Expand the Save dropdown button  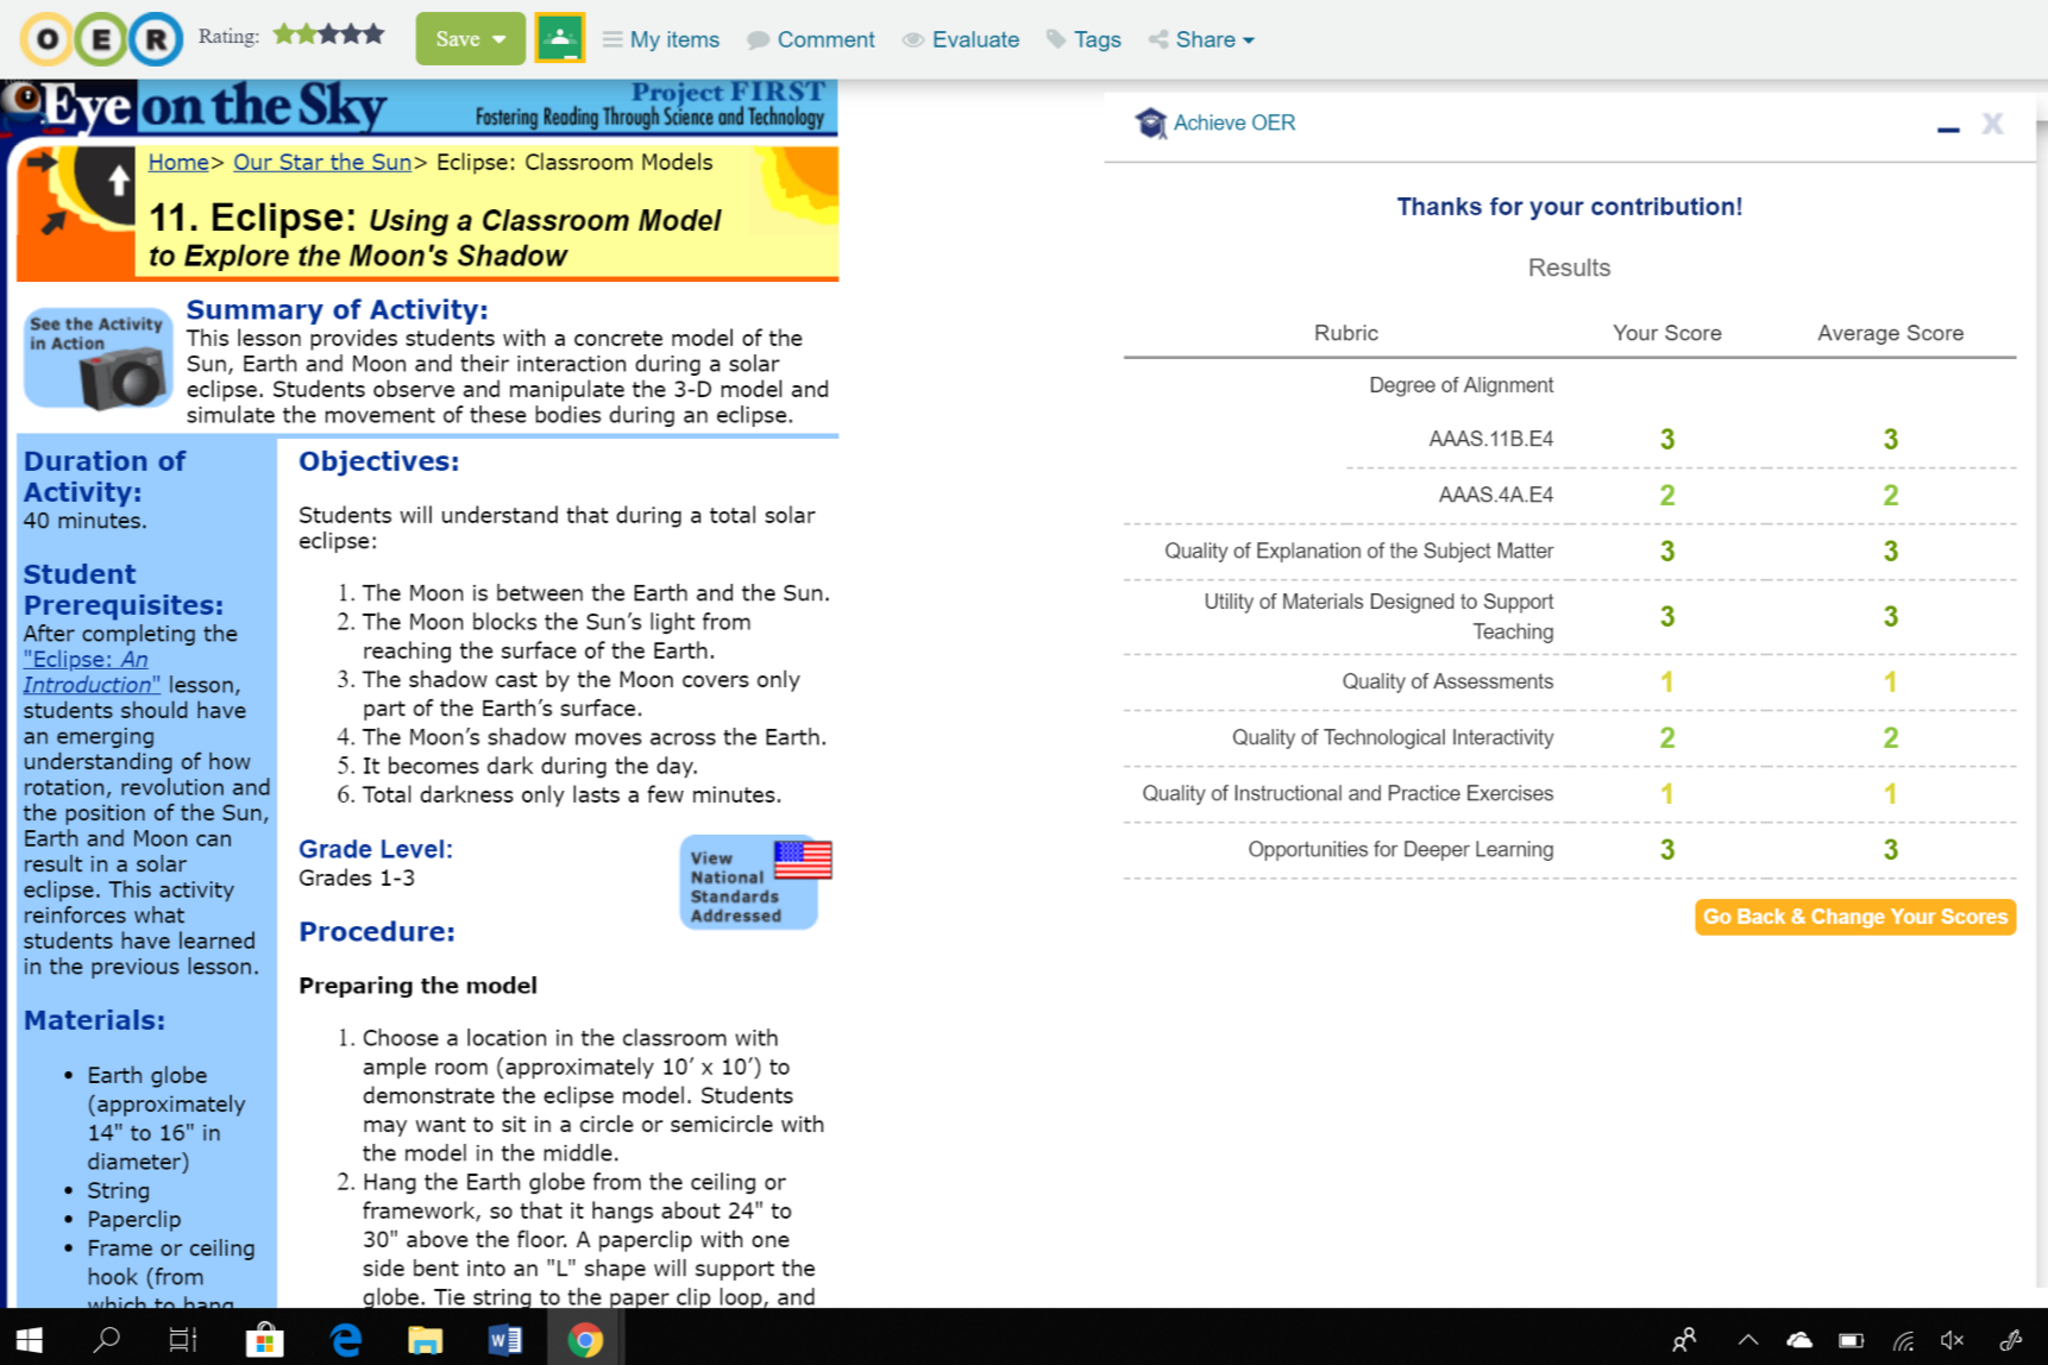(470, 39)
